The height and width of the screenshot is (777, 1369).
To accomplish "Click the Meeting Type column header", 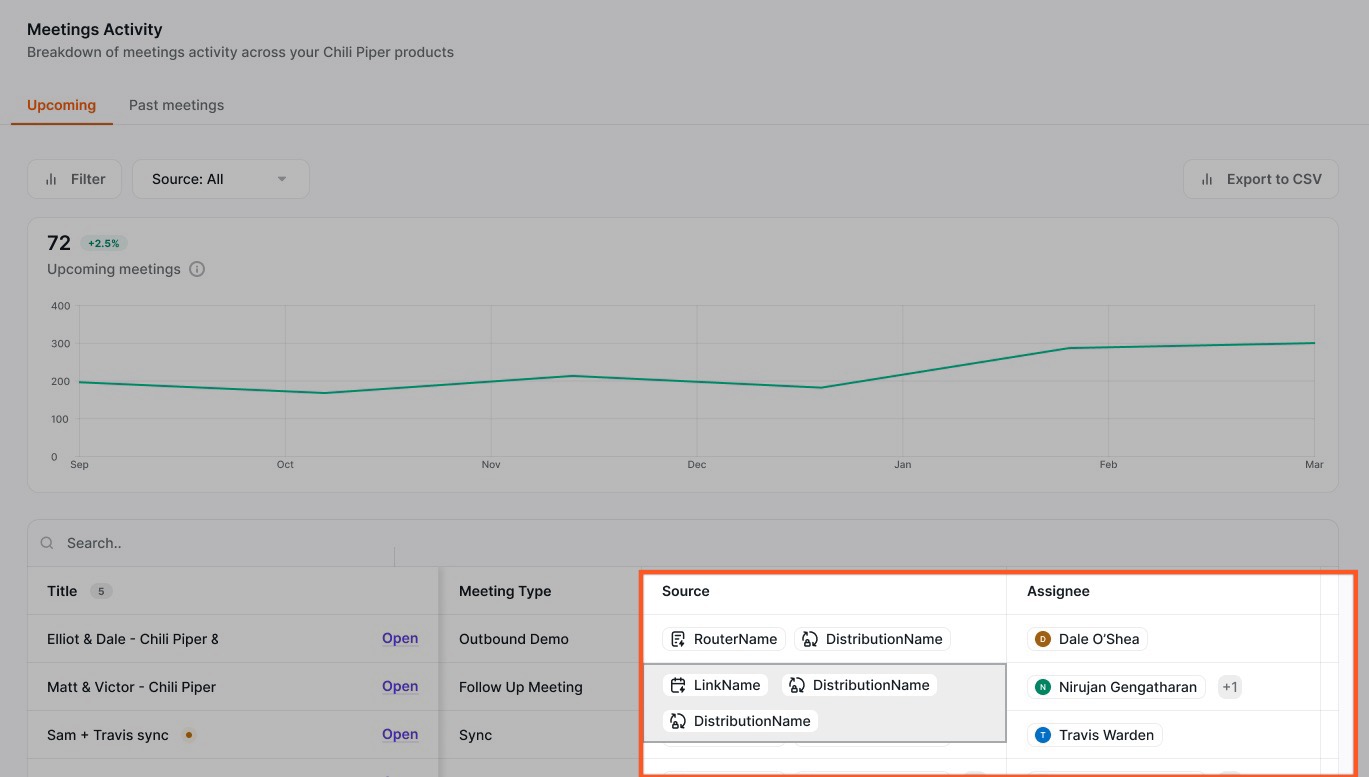I will pyautogui.click(x=505, y=591).
